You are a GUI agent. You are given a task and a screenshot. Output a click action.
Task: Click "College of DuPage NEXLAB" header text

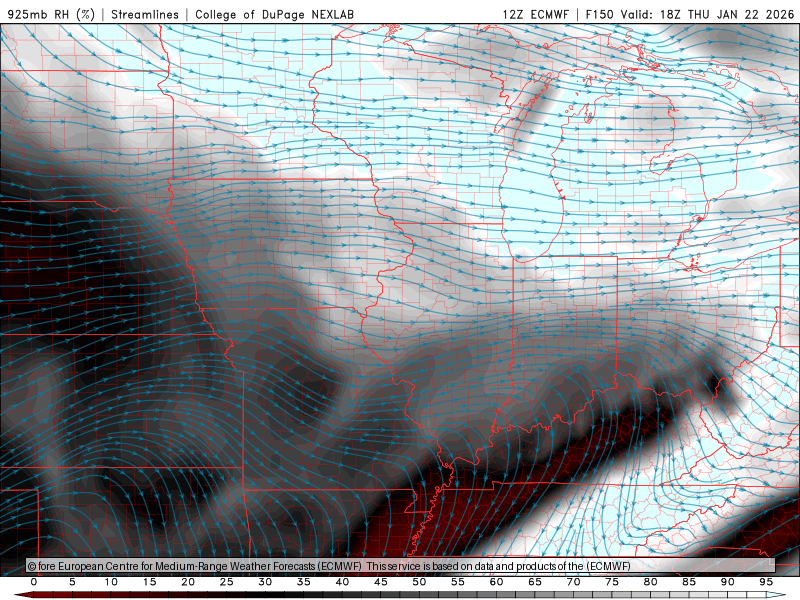(x=274, y=14)
